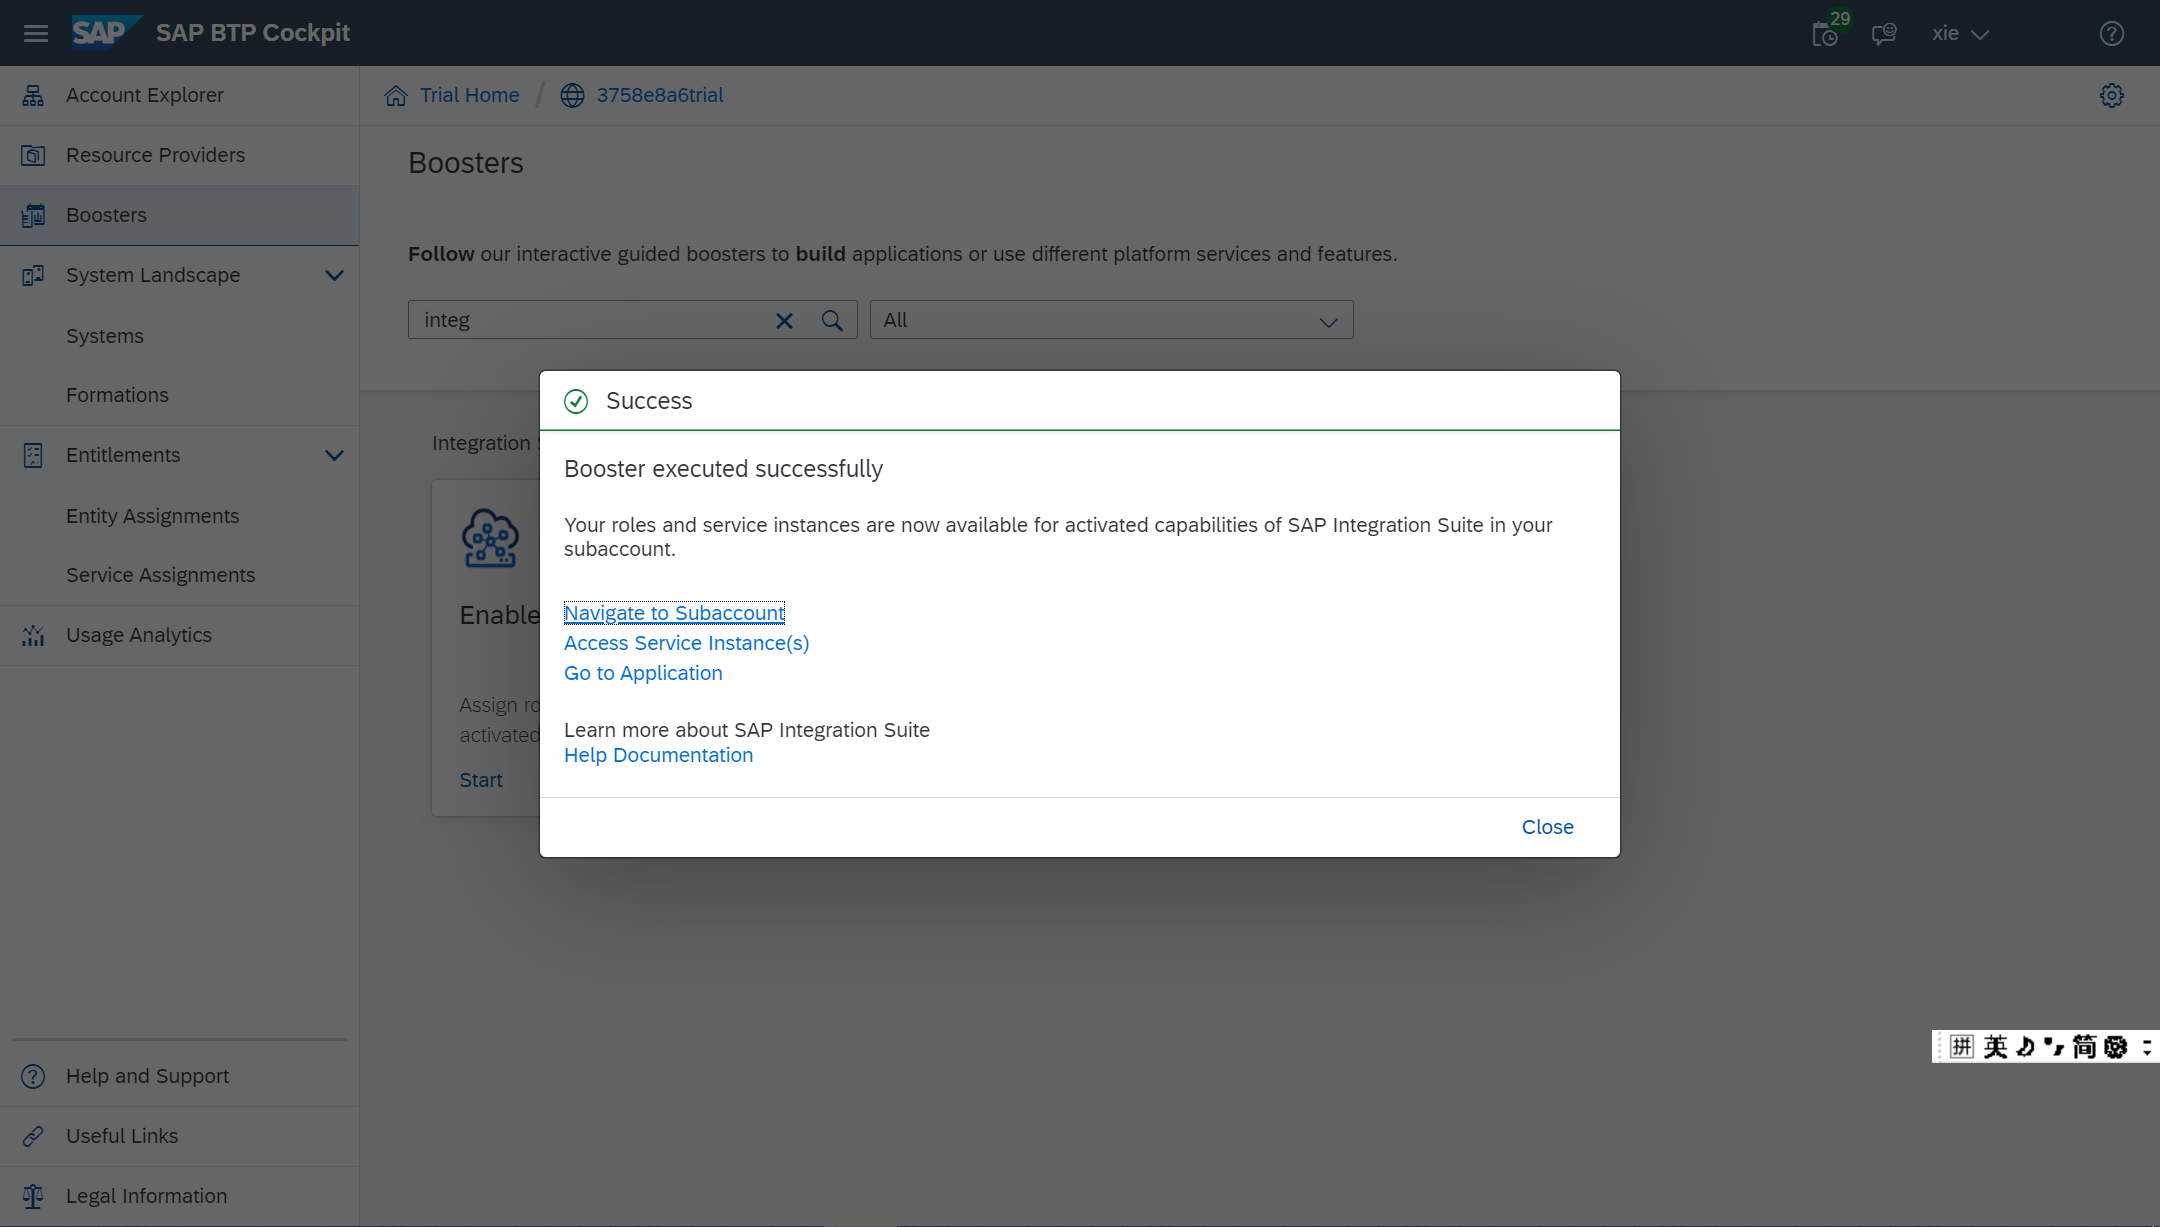Click the green Success check icon
2160x1227 pixels.
tap(576, 401)
